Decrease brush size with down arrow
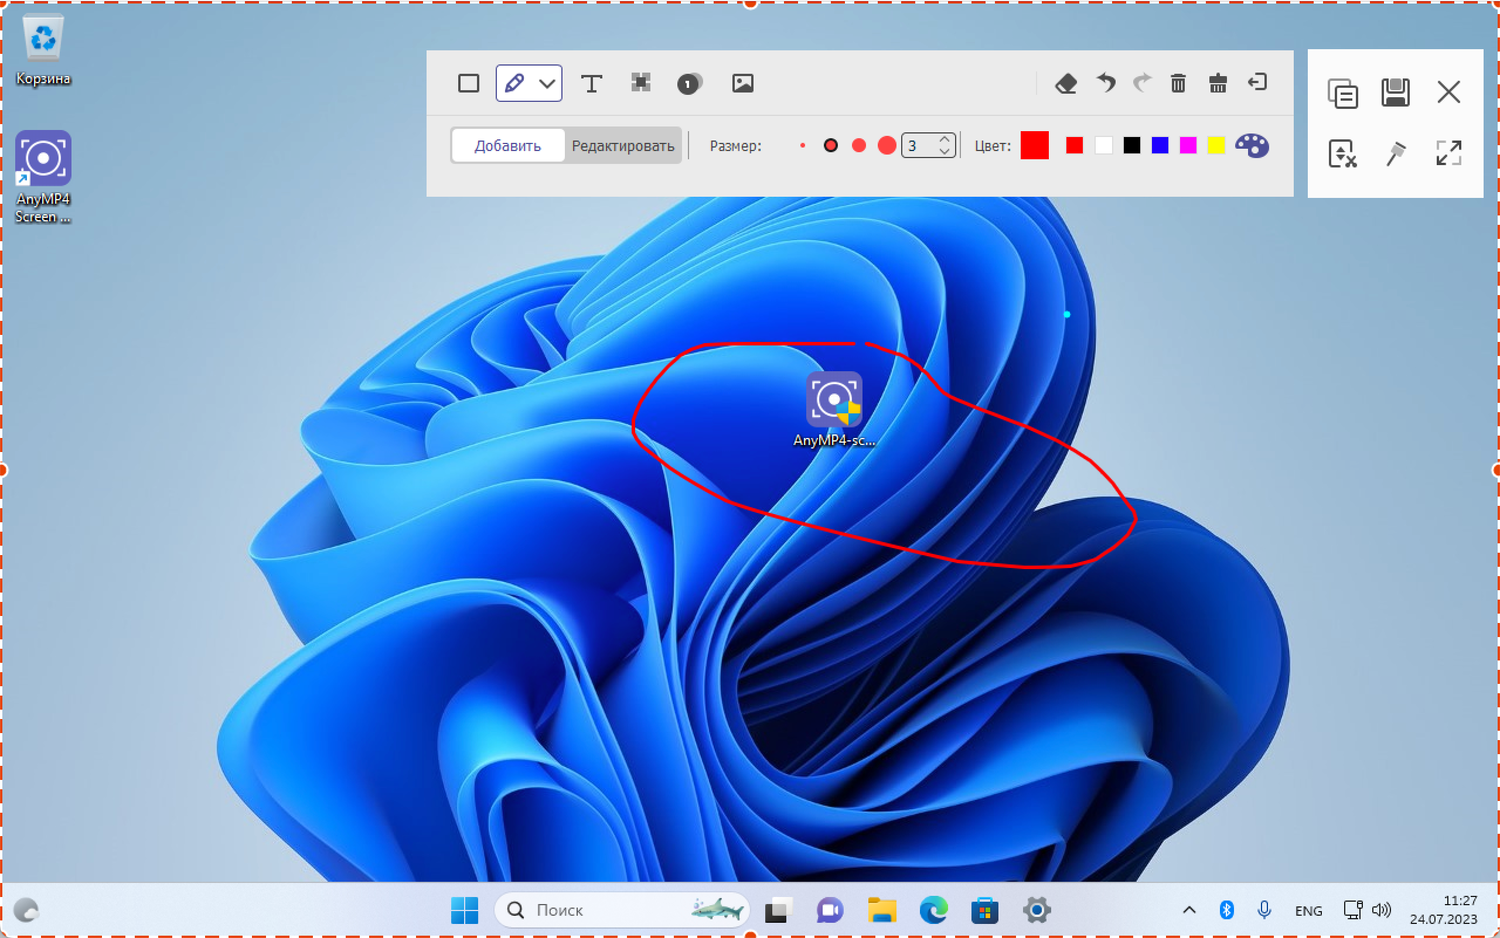Screen dimensions: 1500x938 tap(945, 152)
